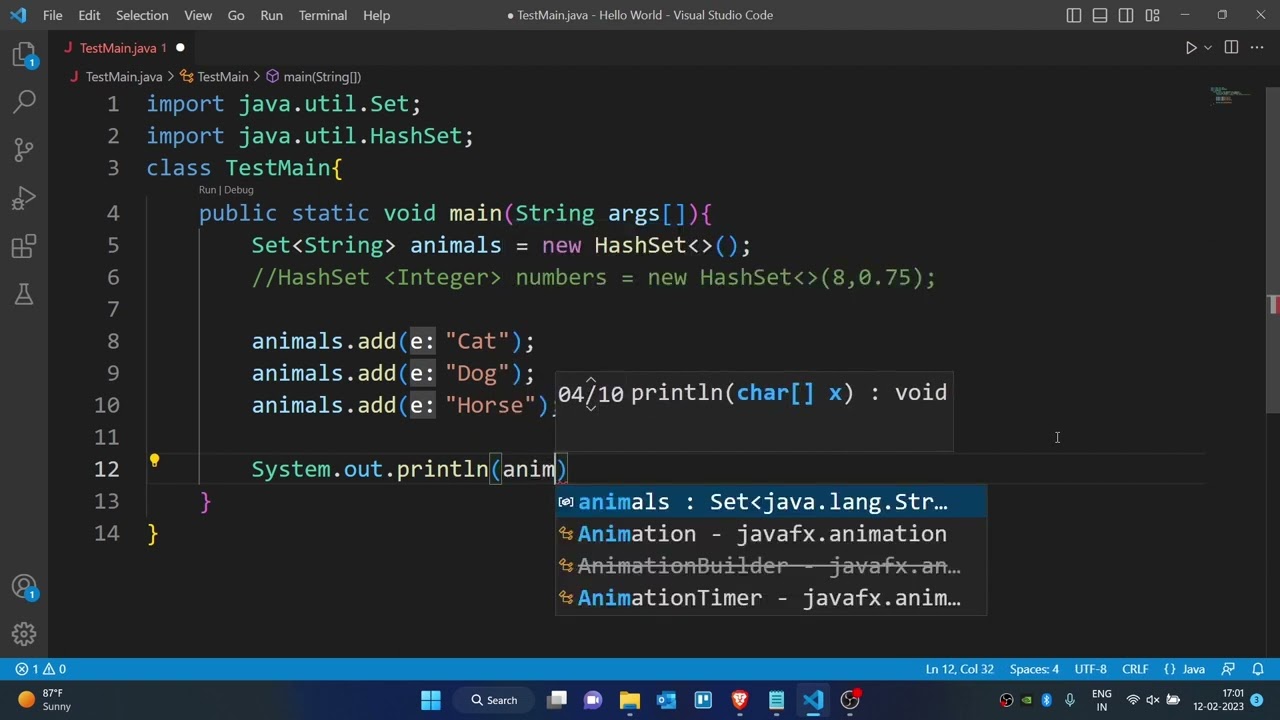Click the Run code lens above main

pos(207,190)
